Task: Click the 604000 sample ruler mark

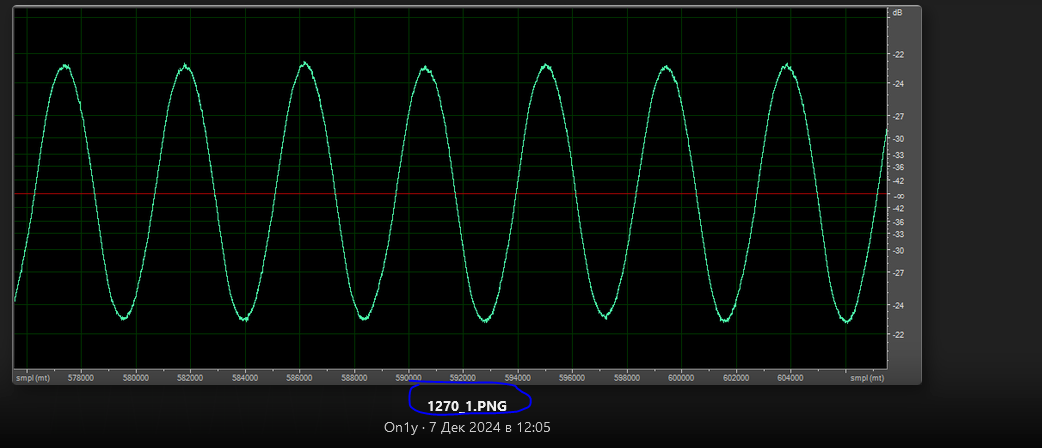Action: click(790, 378)
